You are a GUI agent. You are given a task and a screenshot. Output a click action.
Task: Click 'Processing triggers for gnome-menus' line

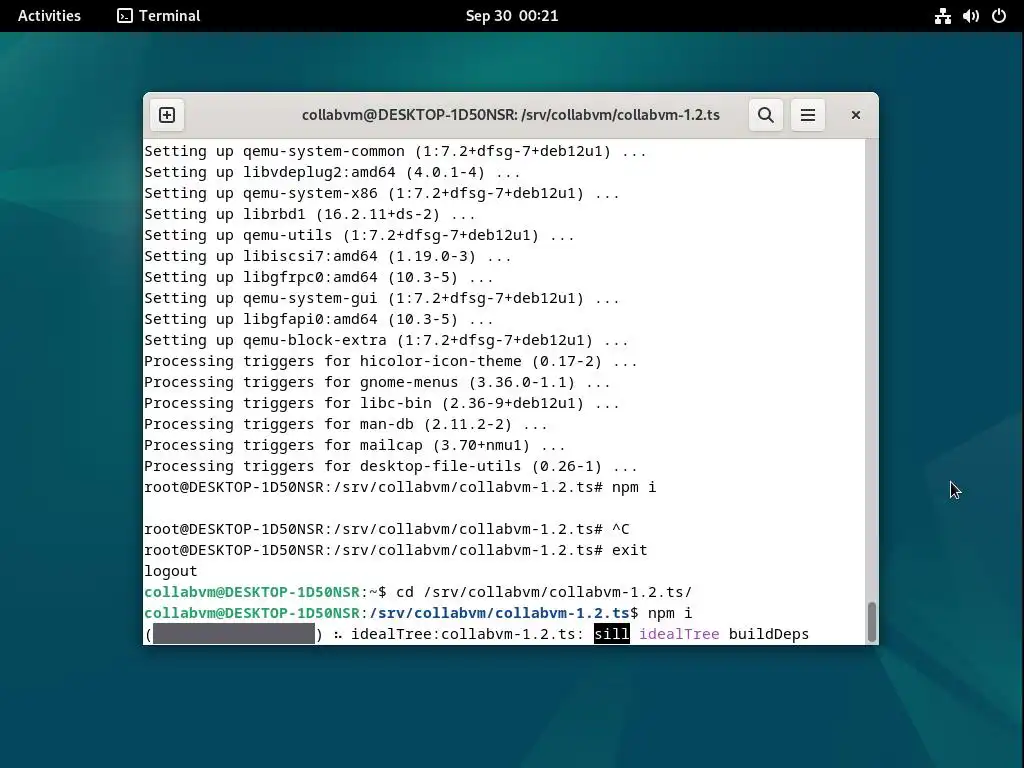pos(377,381)
